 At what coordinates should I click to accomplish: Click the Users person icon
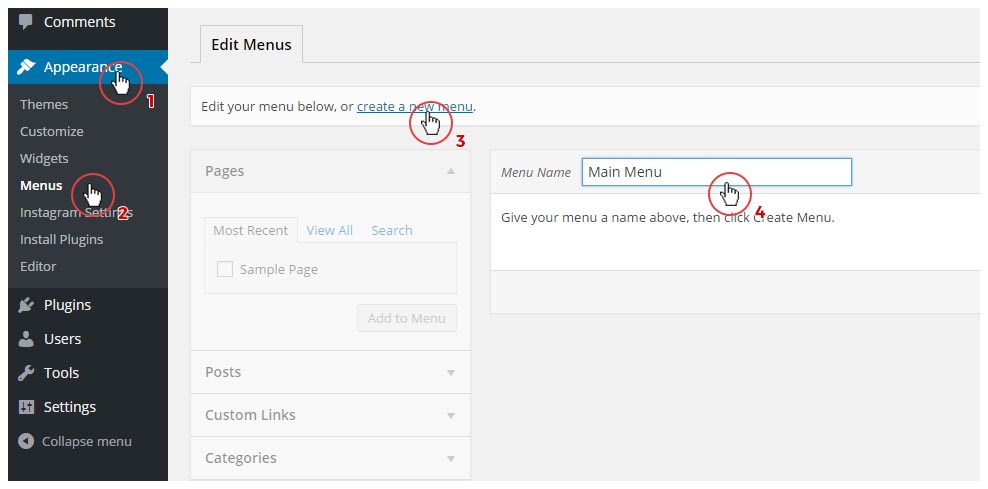(x=26, y=339)
